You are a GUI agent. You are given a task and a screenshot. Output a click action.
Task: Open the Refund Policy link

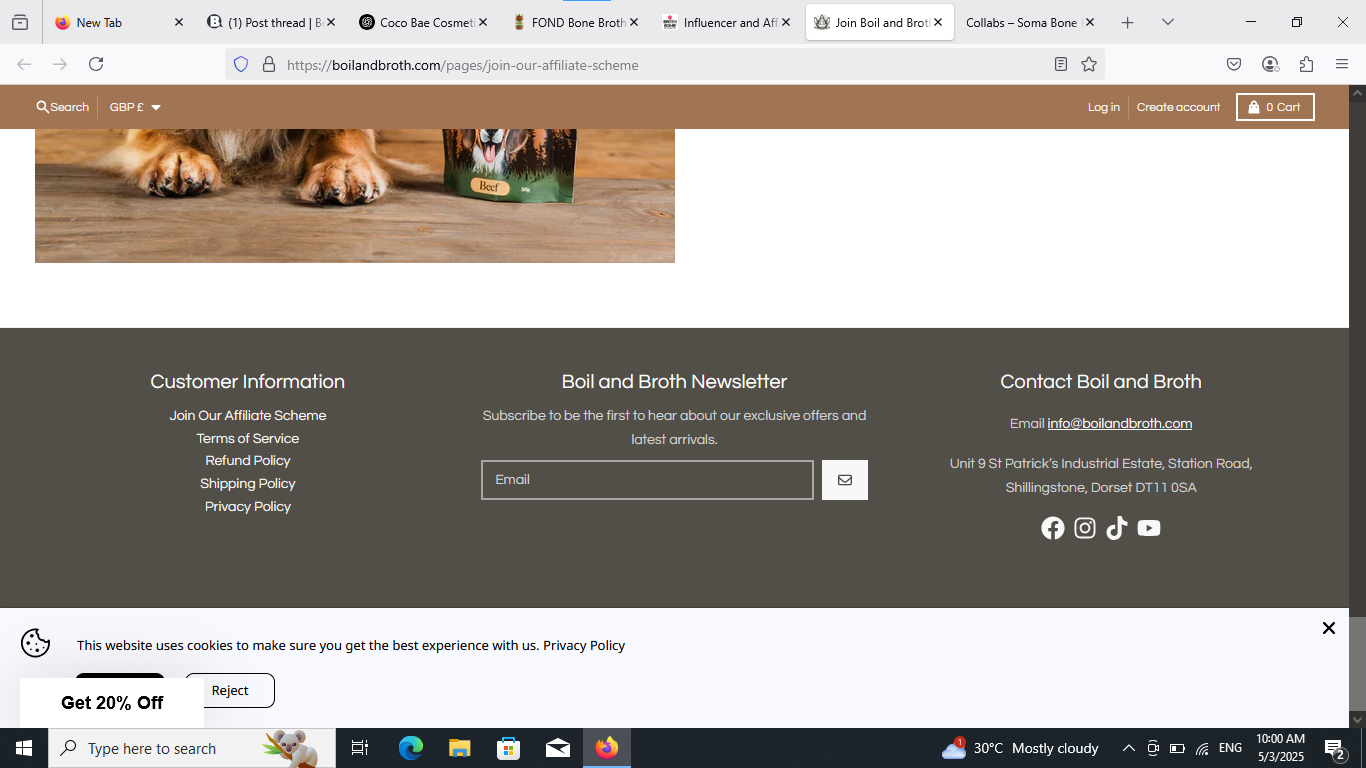(248, 461)
